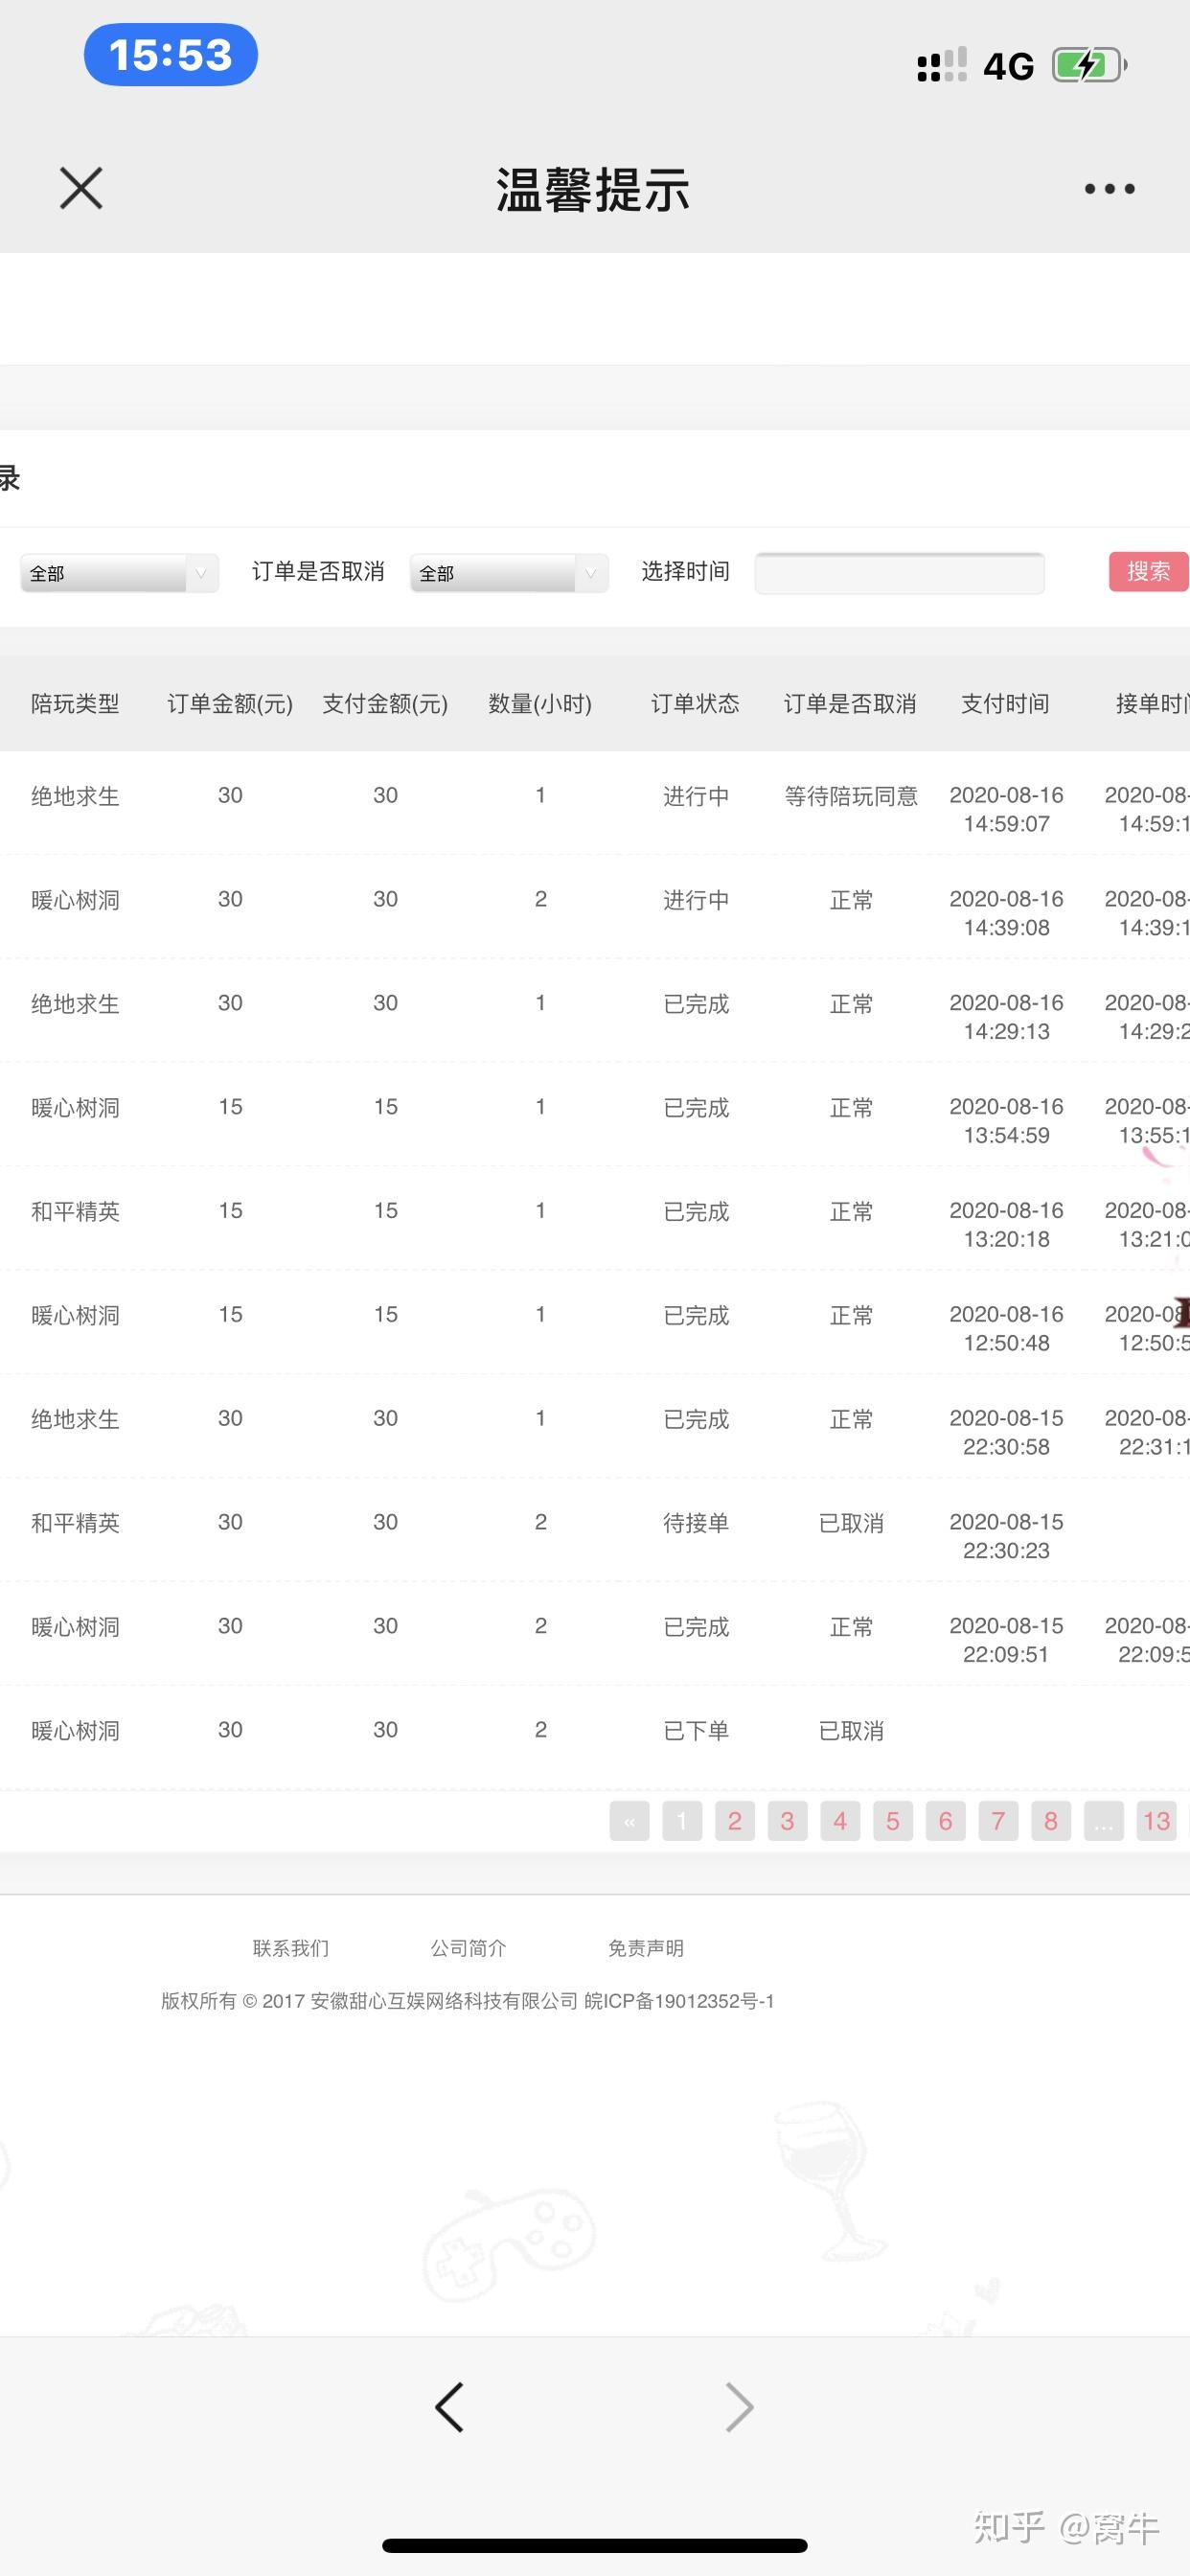Open the 联系我们 footer link
Viewport: 1190px width, 2576px height.
coord(291,1948)
